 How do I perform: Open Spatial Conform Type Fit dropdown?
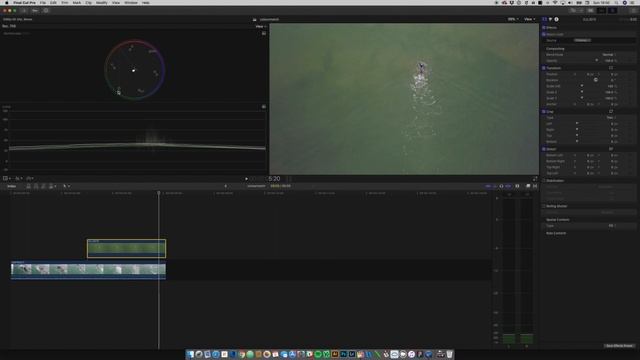(612, 226)
